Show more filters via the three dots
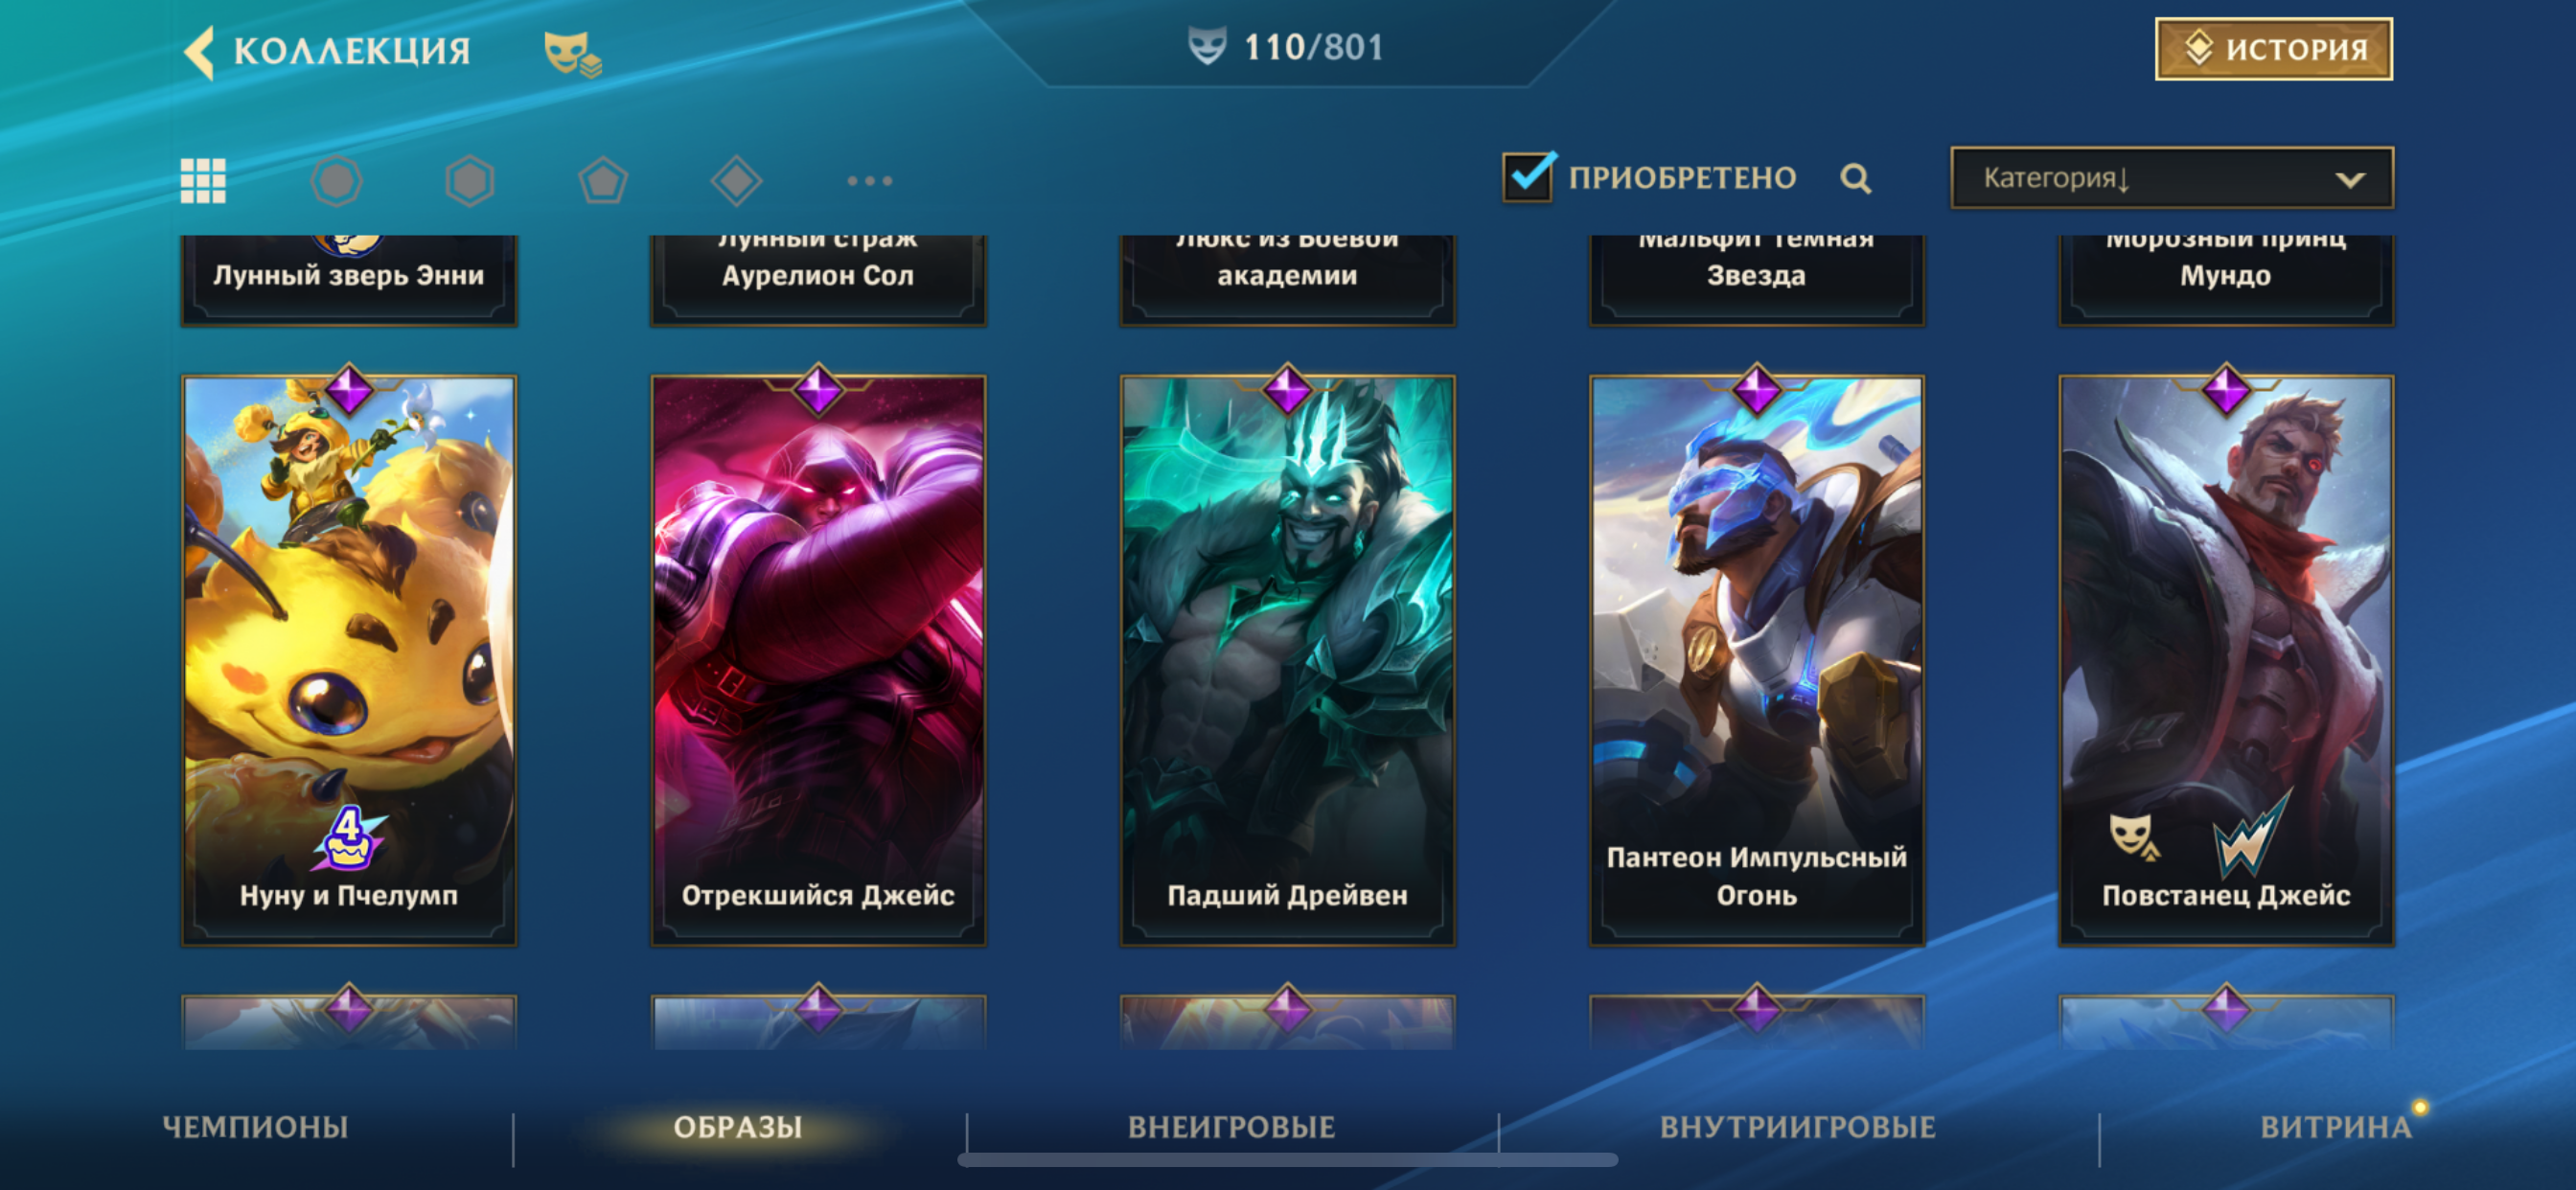Image resolution: width=2576 pixels, height=1190 pixels. point(869,181)
